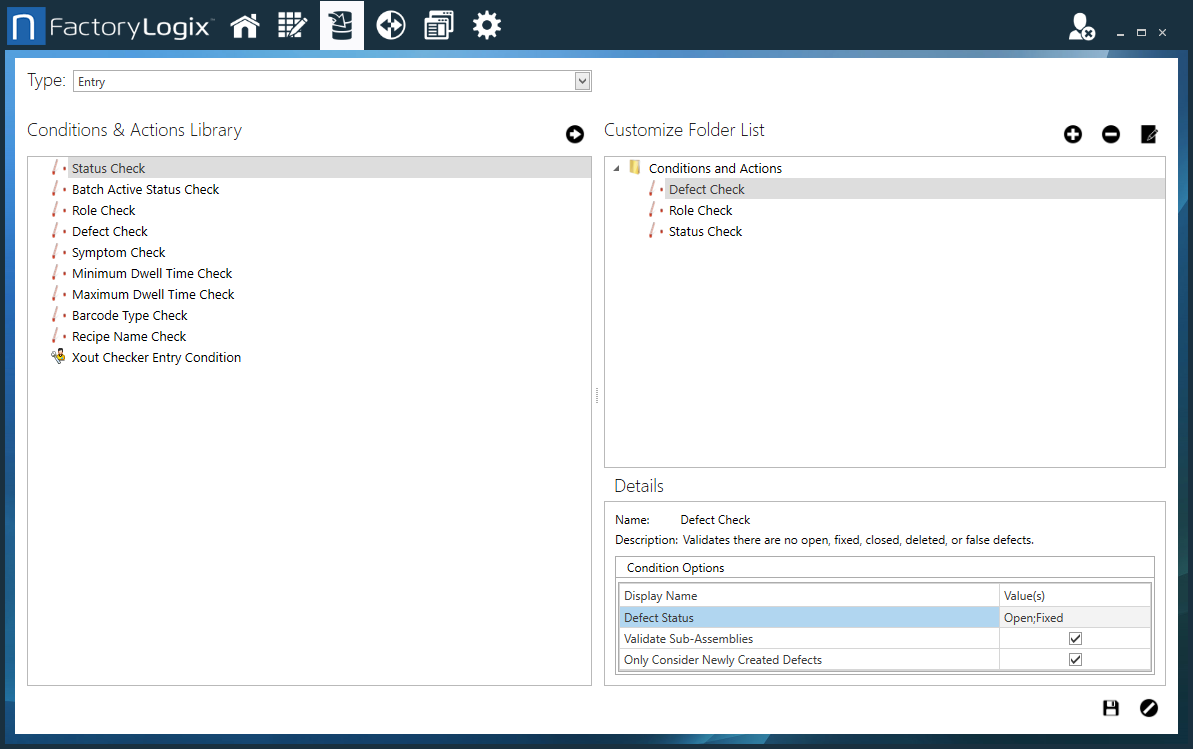
Task: Uncheck the Validate Sub-Assemblies checkbox
Action: tap(1076, 639)
